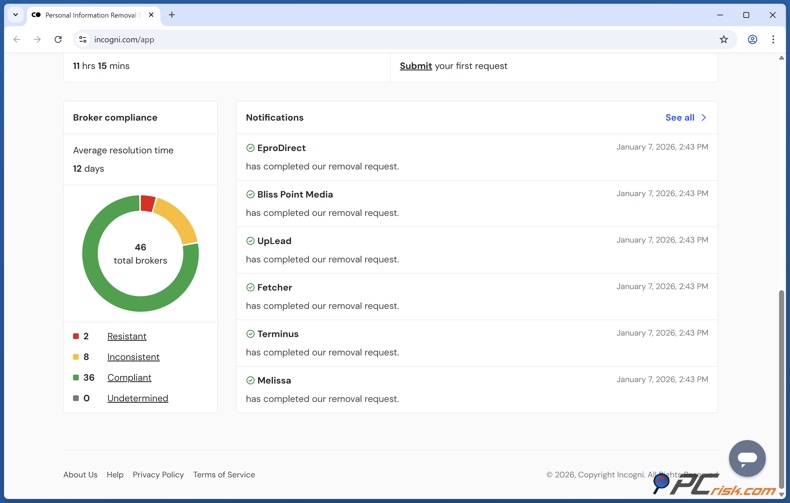Click the chevron next to See all
This screenshot has width=790, height=503.
click(704, 118)
